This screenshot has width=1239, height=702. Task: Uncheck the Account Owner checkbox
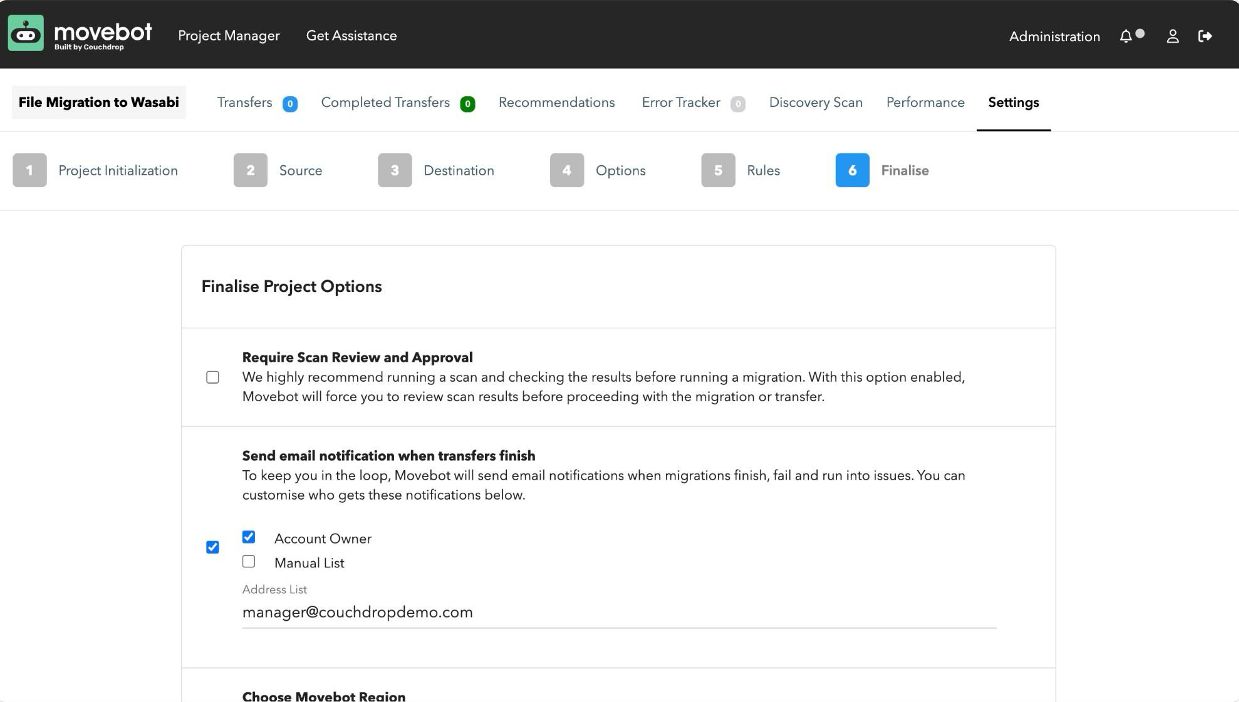point(249,537)
